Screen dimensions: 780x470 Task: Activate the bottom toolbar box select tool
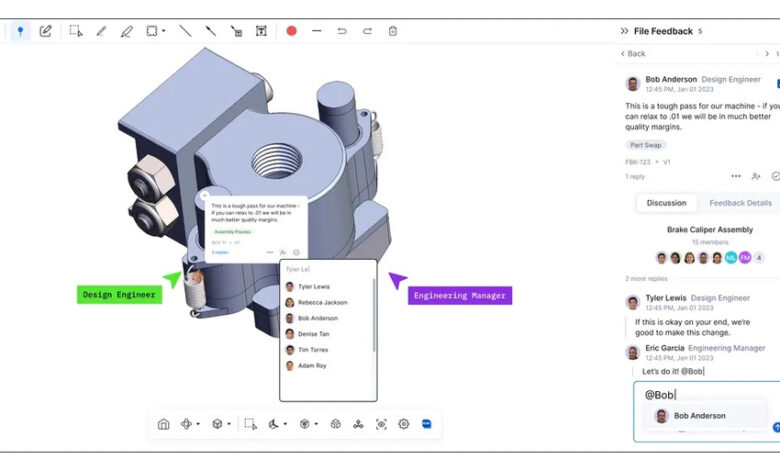(x=251, y=424)
